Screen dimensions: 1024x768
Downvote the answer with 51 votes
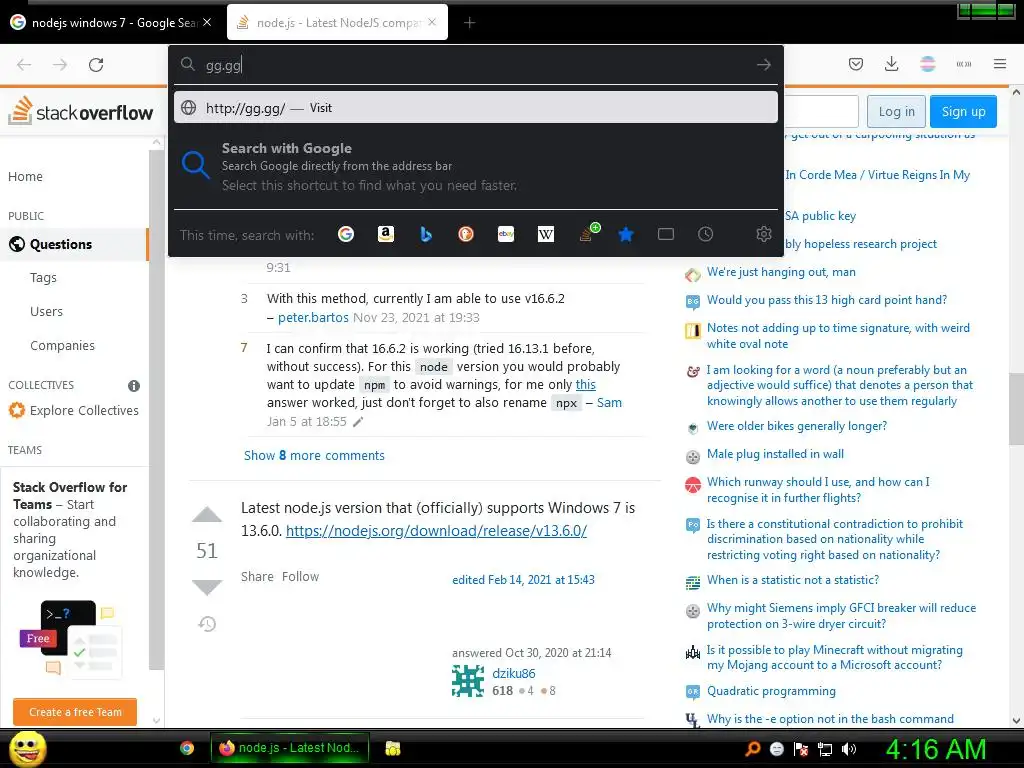click(207, 586)
